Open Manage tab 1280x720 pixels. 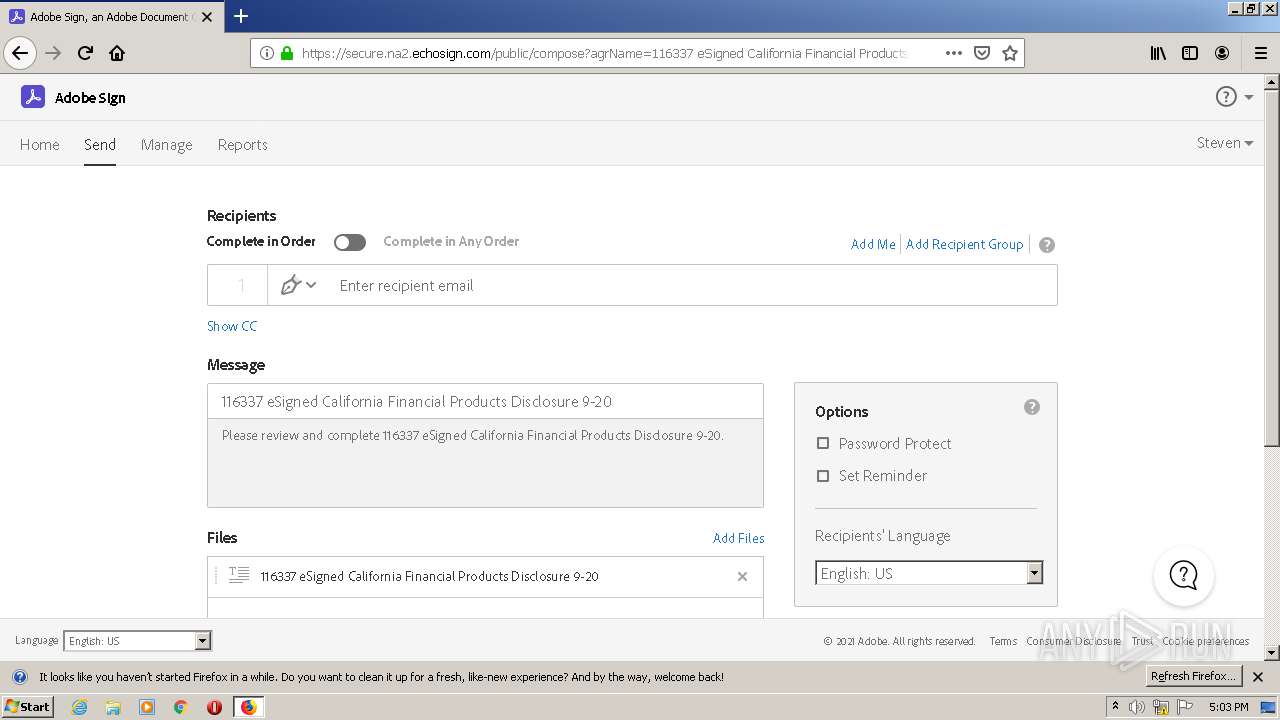pos(166,144)
